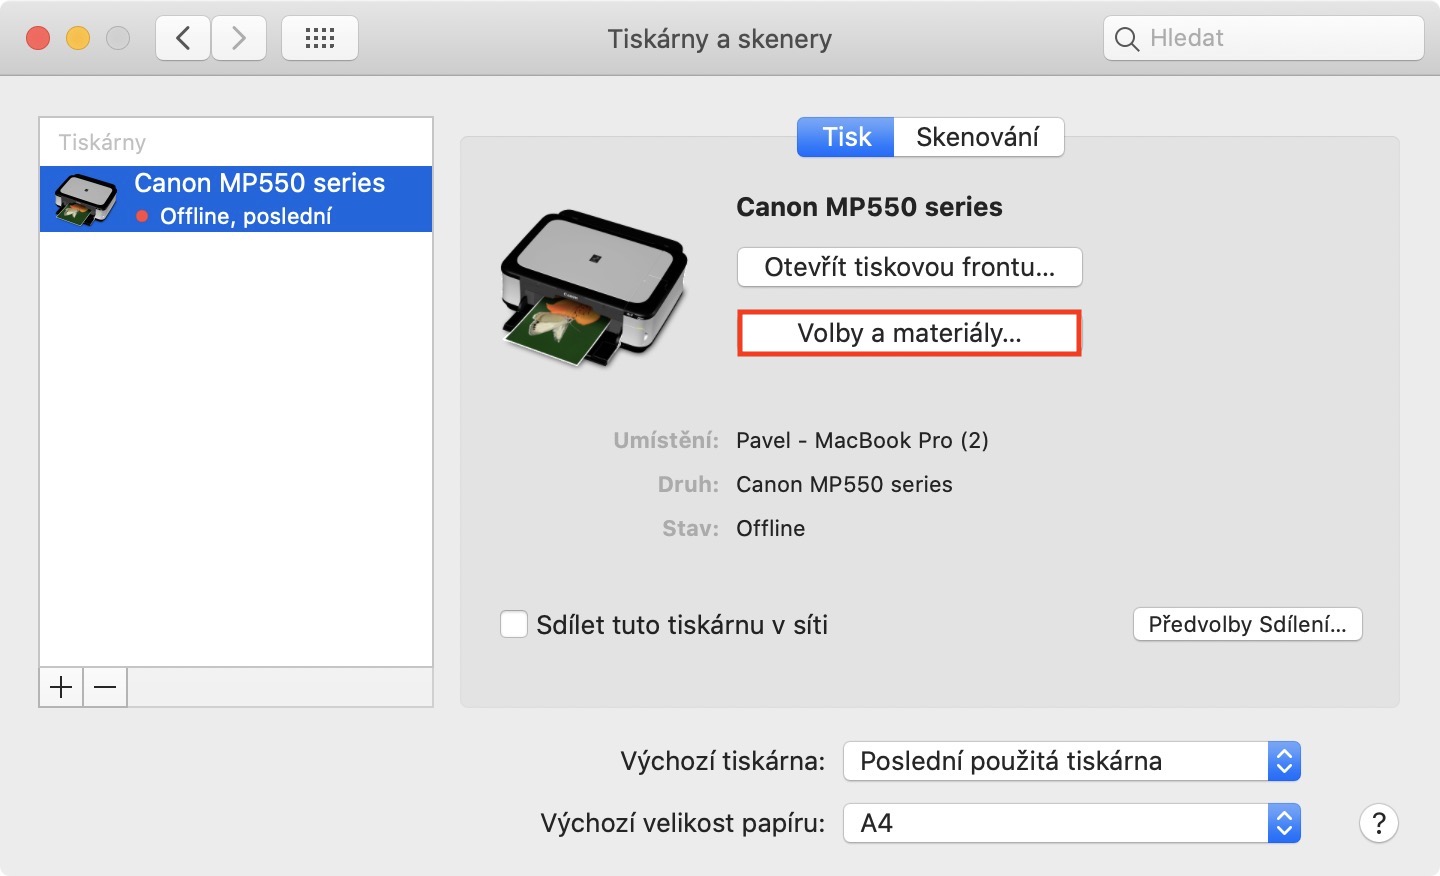
Task: Click the yellow minimize window button
Action: (x=78, y=39)
